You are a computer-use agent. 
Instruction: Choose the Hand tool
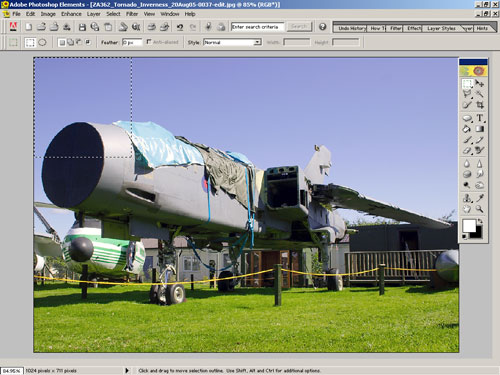click(x=467, y=209)
